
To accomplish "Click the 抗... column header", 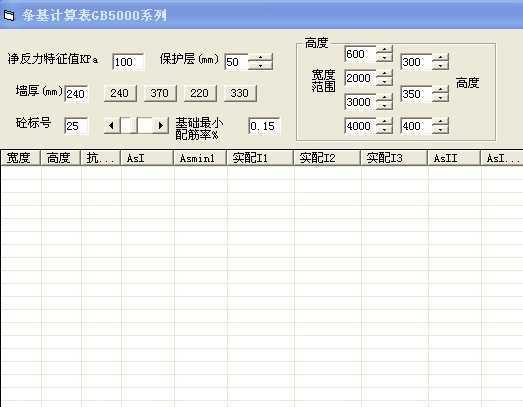I will [101, 158].
